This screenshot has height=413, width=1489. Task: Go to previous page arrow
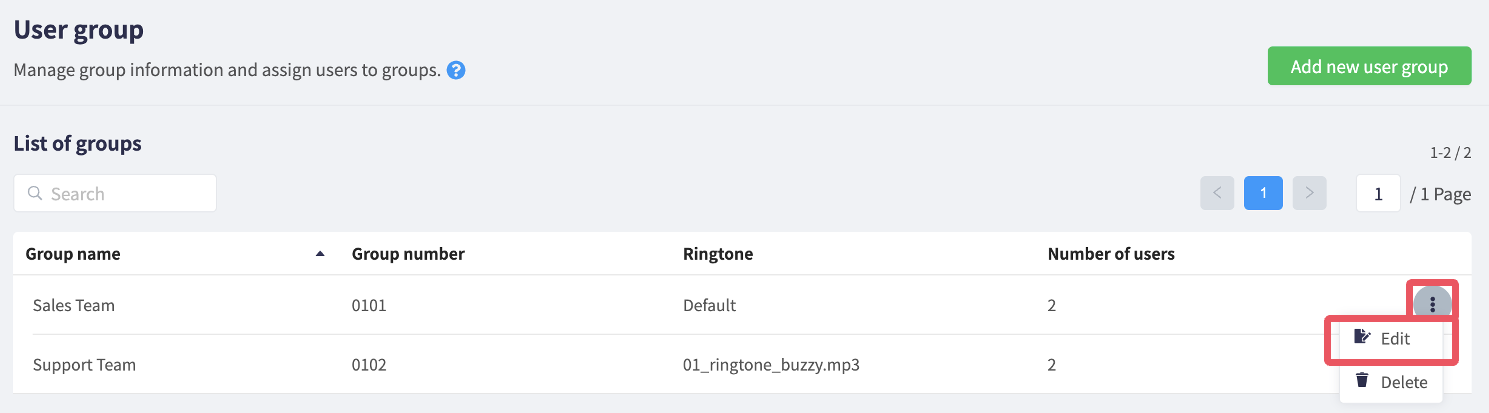[x=1217, y=193]
